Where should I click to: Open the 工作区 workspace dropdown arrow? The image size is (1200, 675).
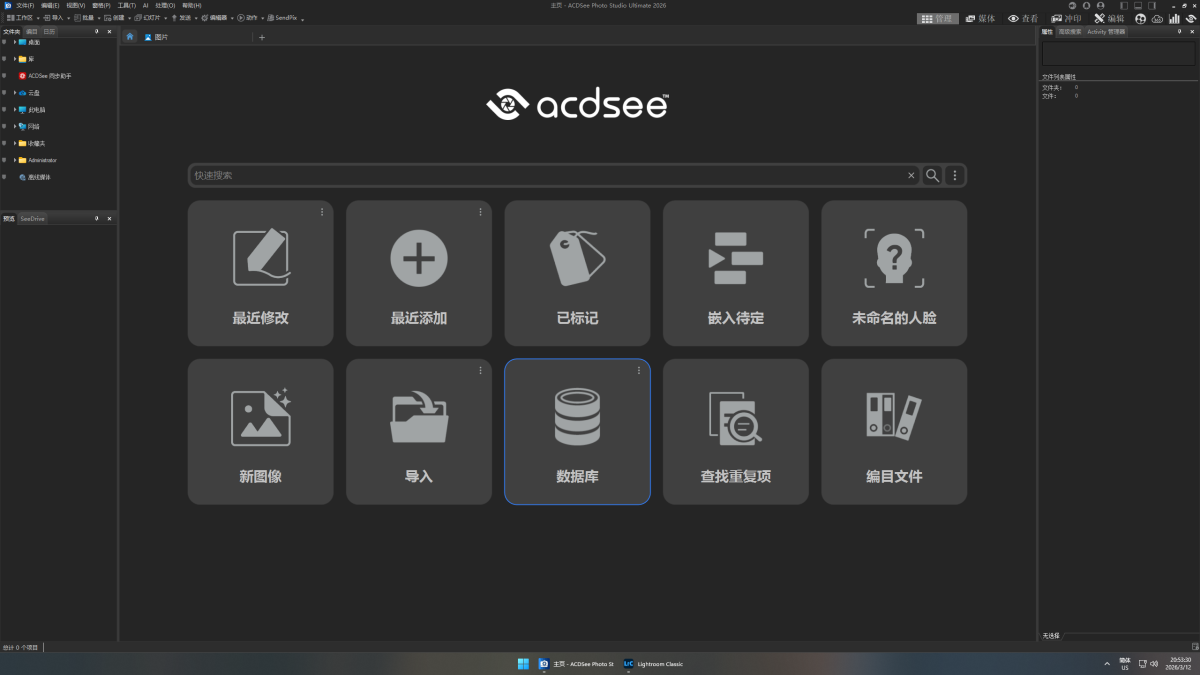pyautogui.click(x=36, y=18)
